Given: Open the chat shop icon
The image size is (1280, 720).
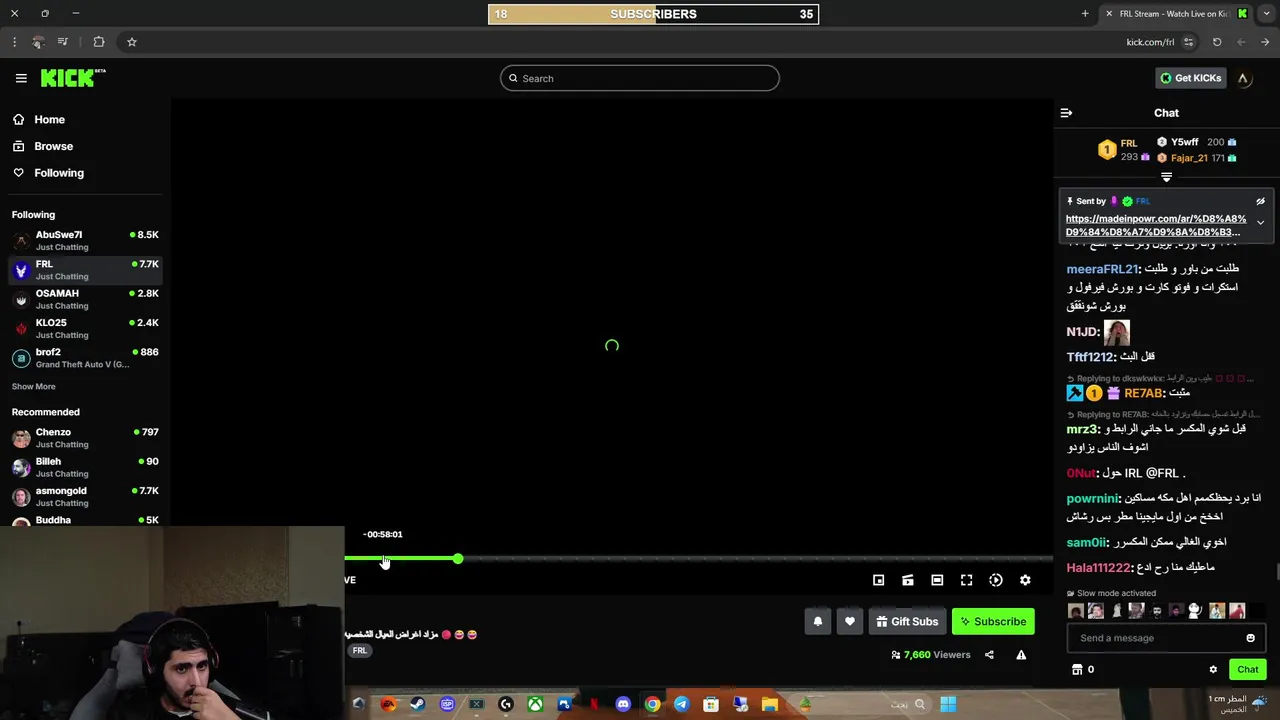Looking at the screenshot, I should click(1077, 669).
